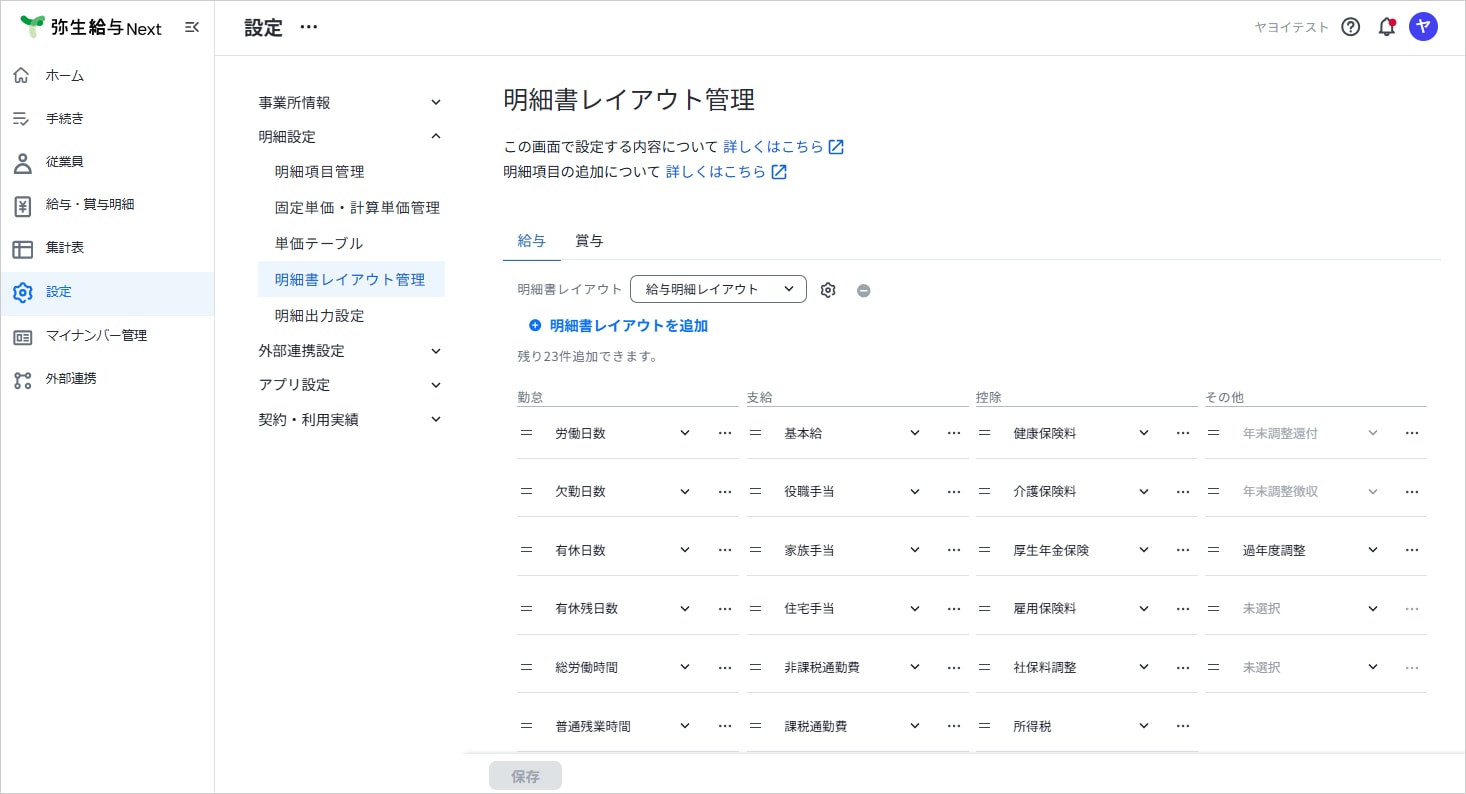
Task: Collapse the sidebar with the hamburger icon
Action: point(192,28)
